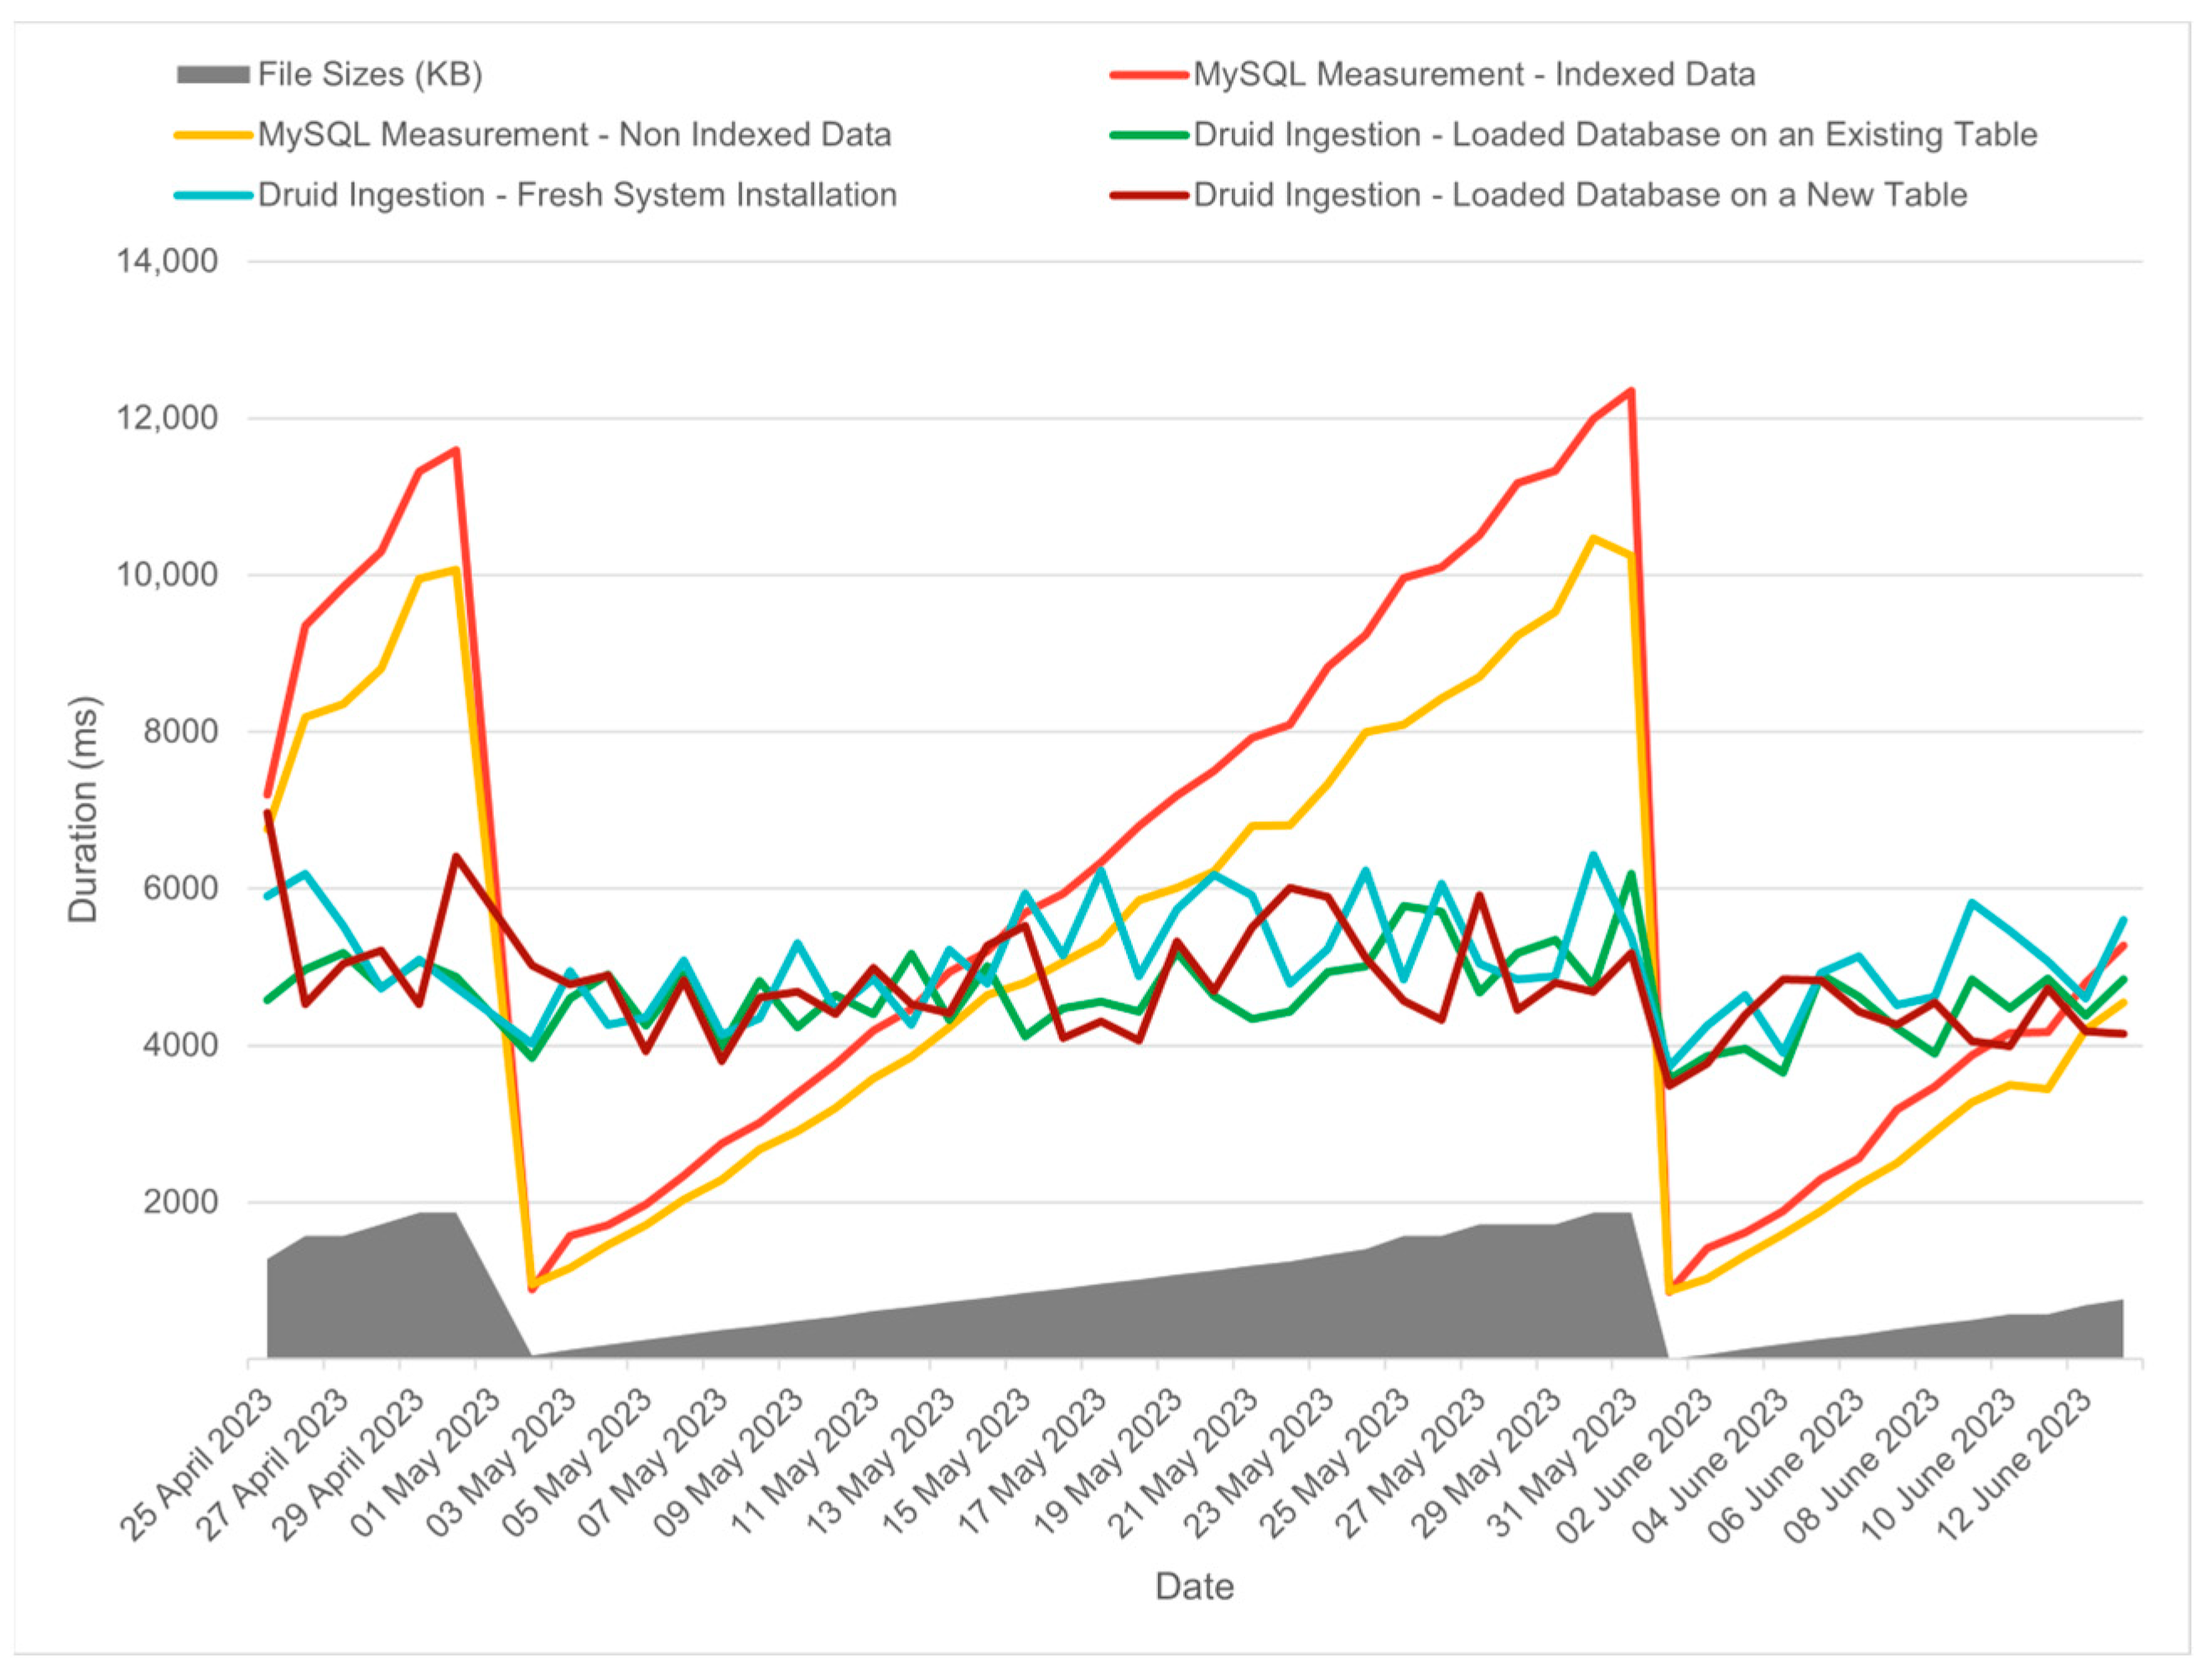The height and width of the screenshot is (1680, 2212).
Task: Click the 10,000 y-axis tick label
Action: 167,575
